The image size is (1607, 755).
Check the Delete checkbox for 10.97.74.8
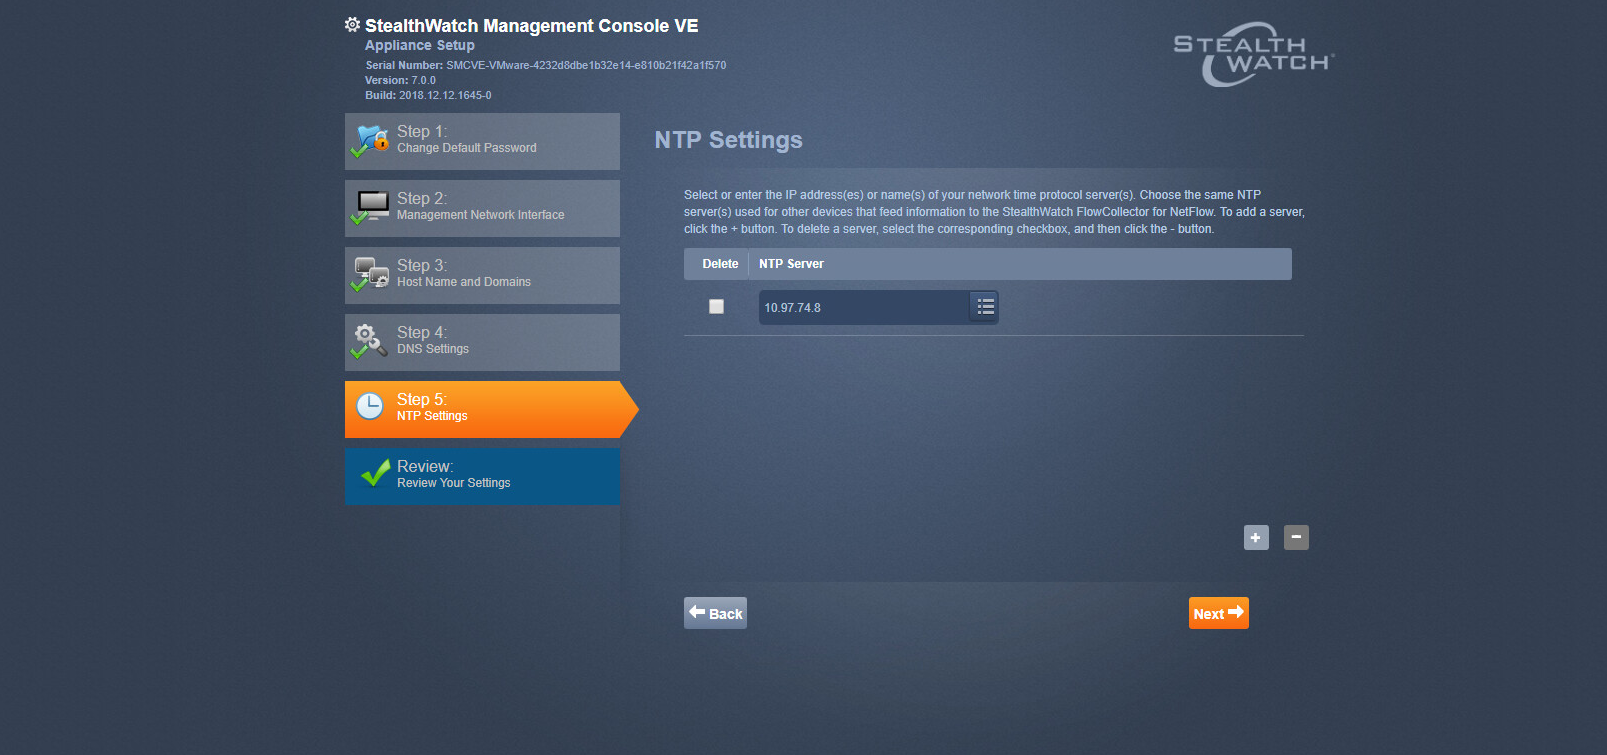pos(716,307)
